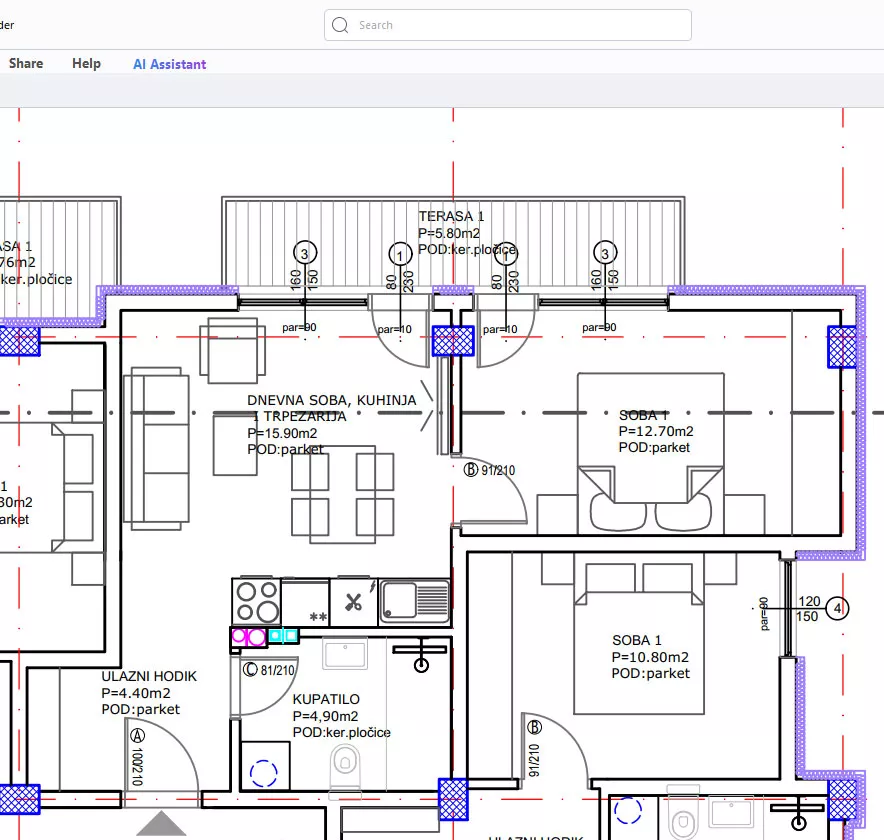Open the AI Assistant menu
This screenshot has height=840, width=884.
pos(170,64)
